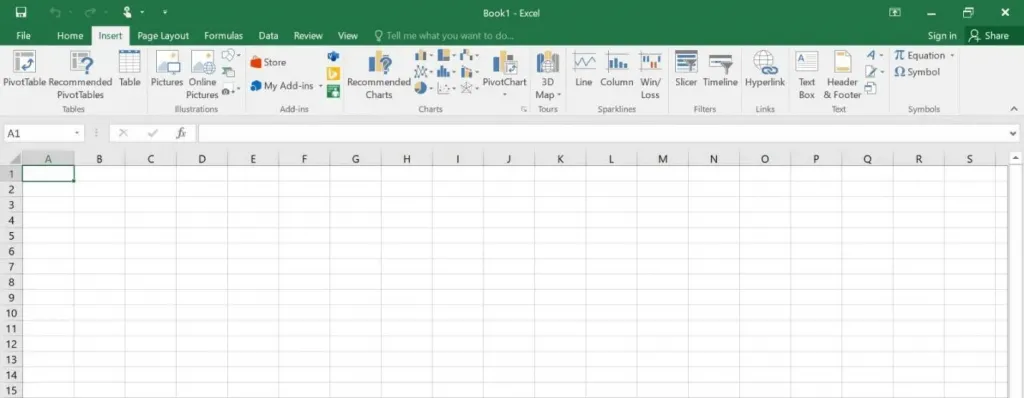Viewport: 1024px width, 398px height.
Task: Open the scatter chart dropdown
Action: pos(447,88)
